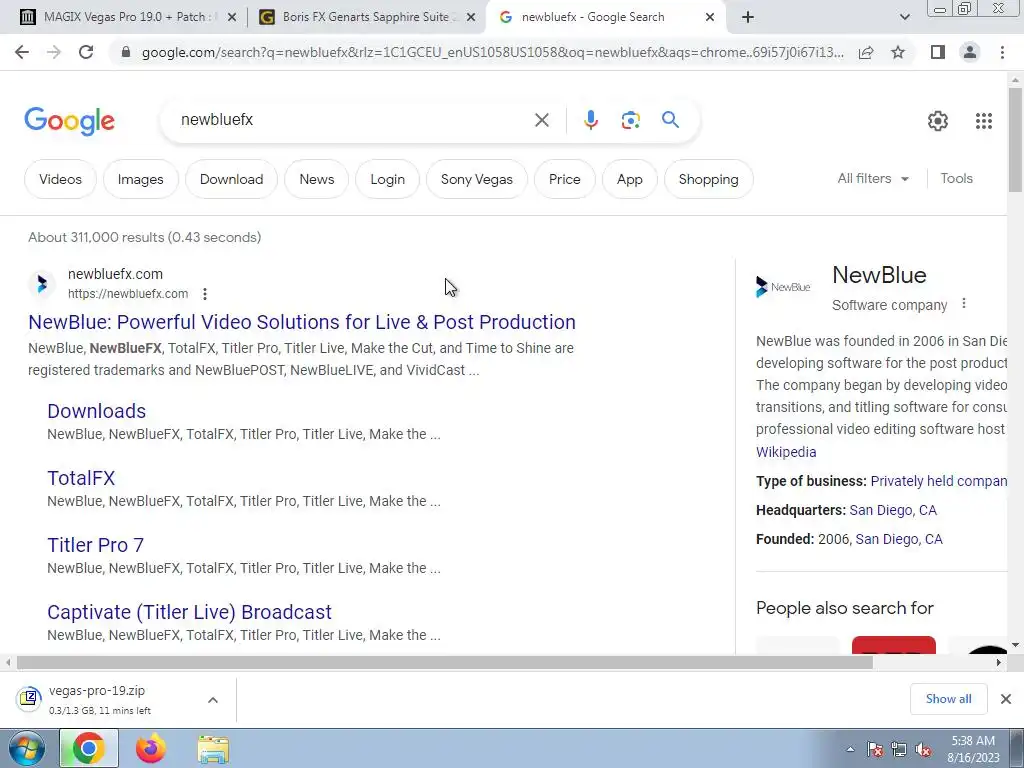
Task: Open the Windows Start menu
Action: pos(27,748)
